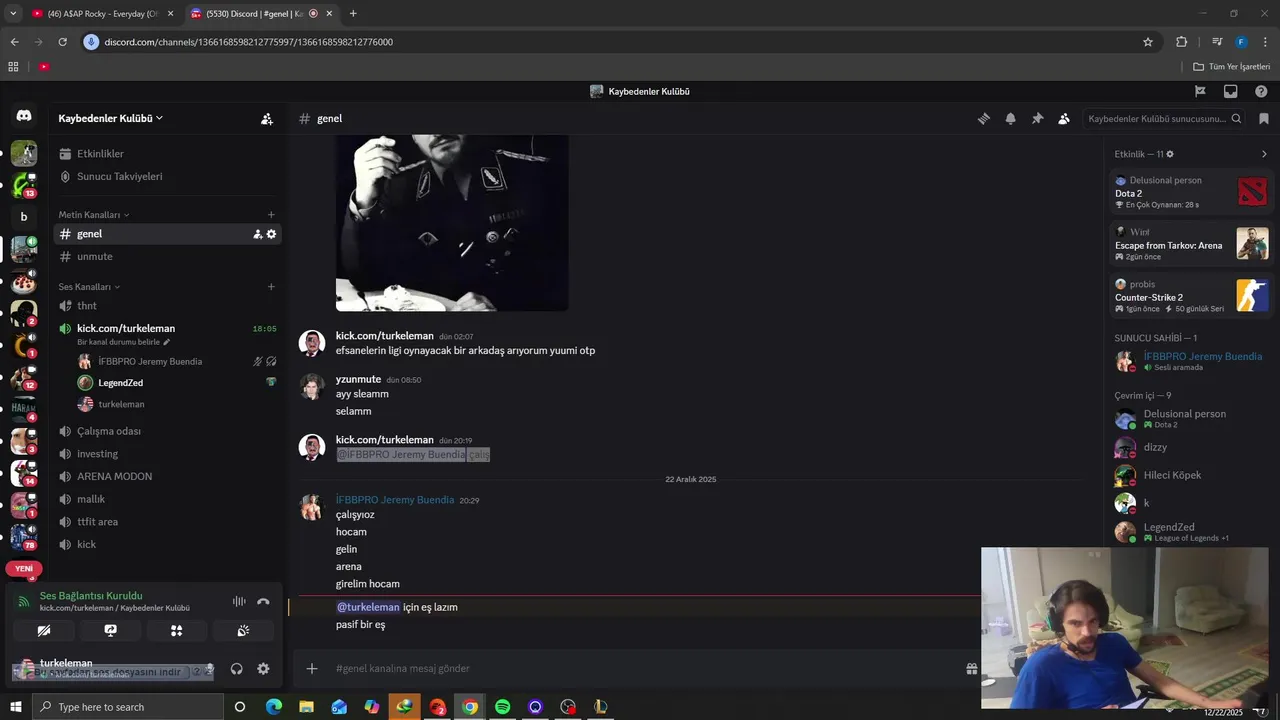The height and width of the screenshot is (720, 1280).
Task: Disconnect from voice with the hang-up icon
Action: click(263, 602)
